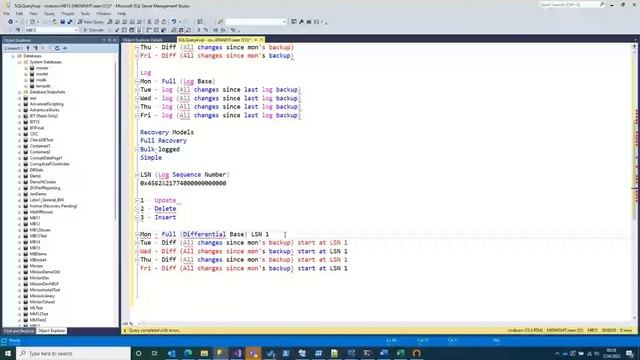The width and height of the screenshot is (640, 360).
Task: Open the Tools menu
Action: click(85, 13)
